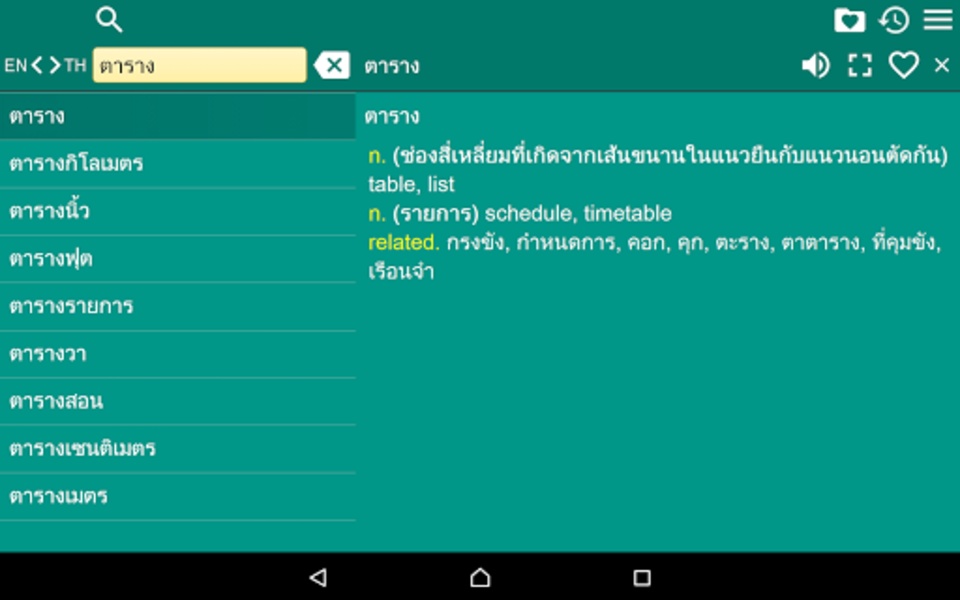Image resolution: width=960 pixels, height=600 pixels.
Task: Click the yellow 'related.' label
Action: point(403,243)
